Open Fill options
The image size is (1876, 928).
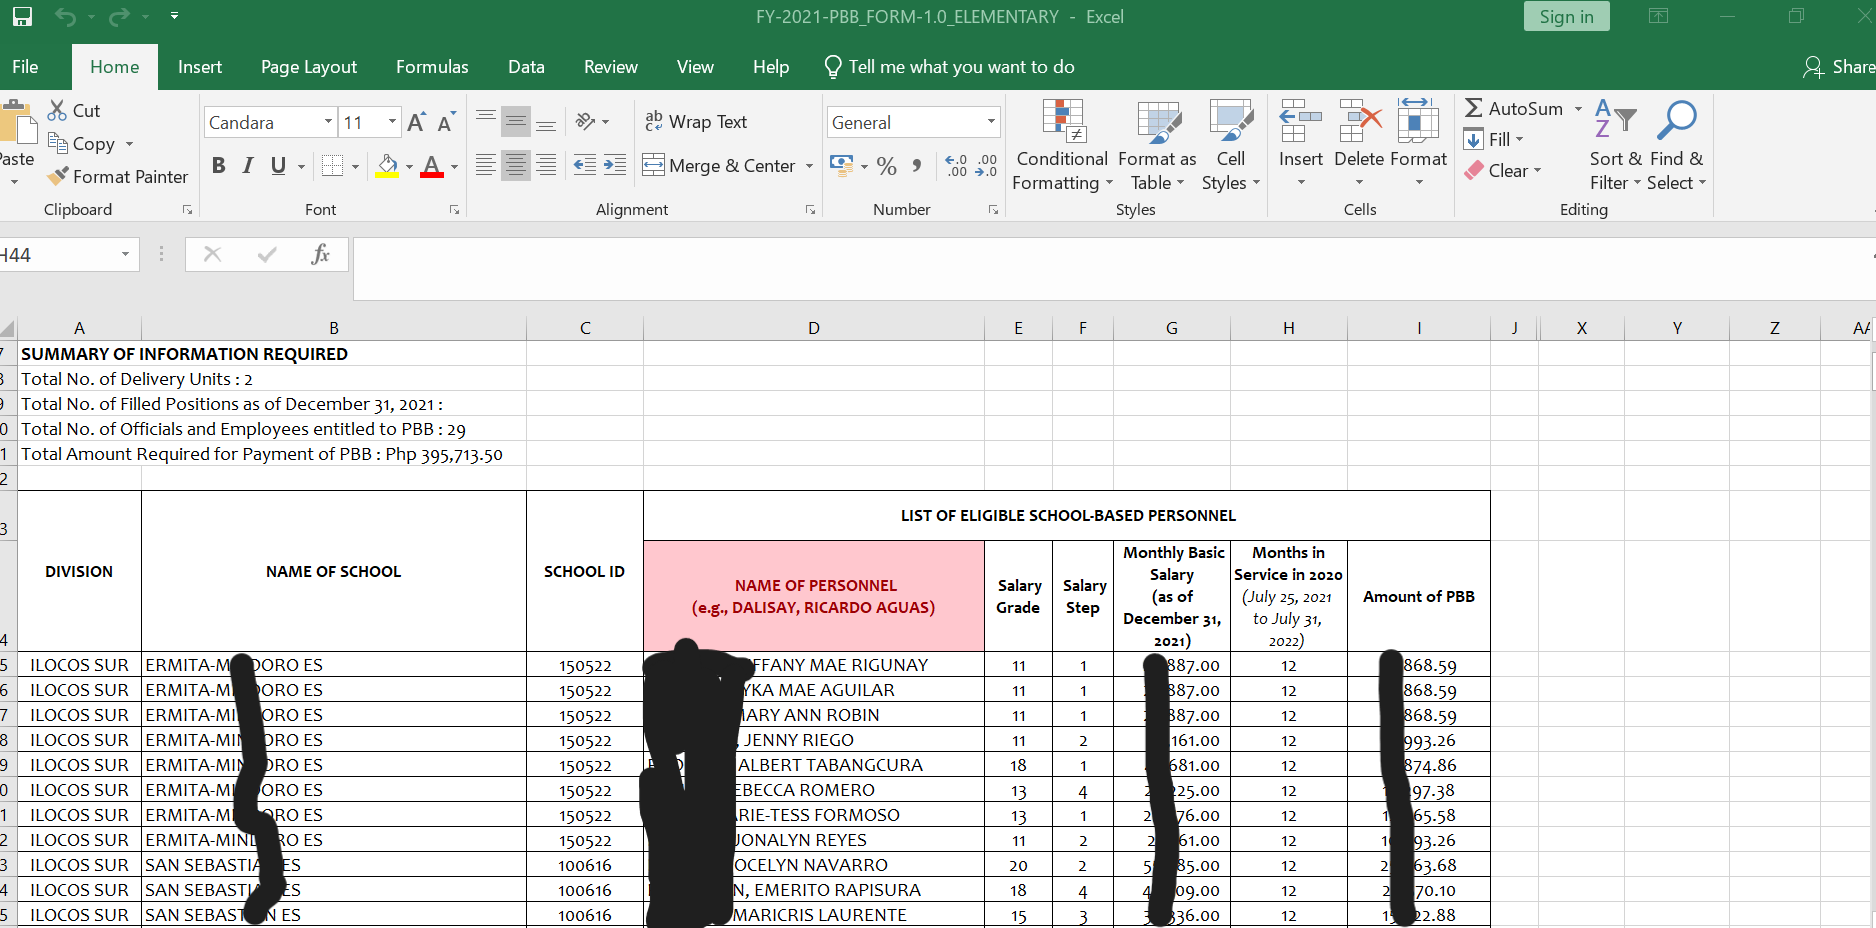(x=1492, y=140)
